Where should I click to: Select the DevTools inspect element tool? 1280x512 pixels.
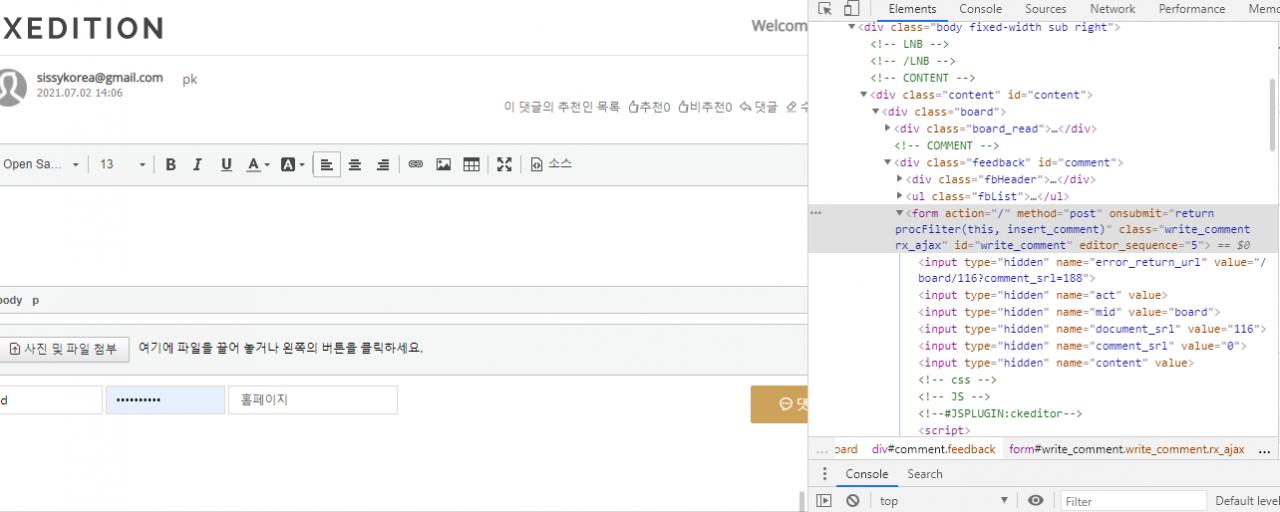(825, 9)
